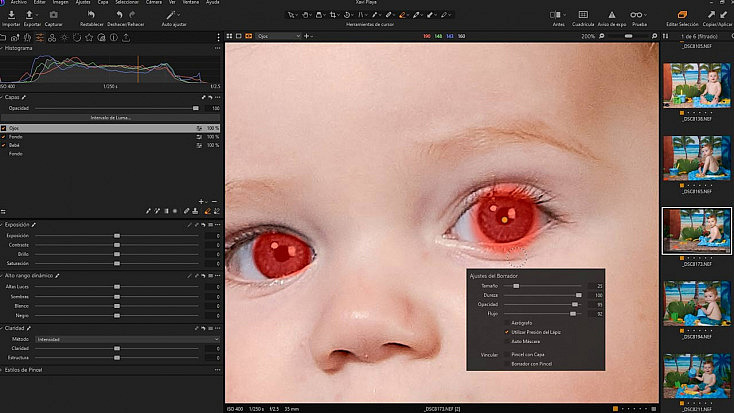The image size is (734, 413).
Task: Remove layer with minus button in Capas
Action: 214,202
